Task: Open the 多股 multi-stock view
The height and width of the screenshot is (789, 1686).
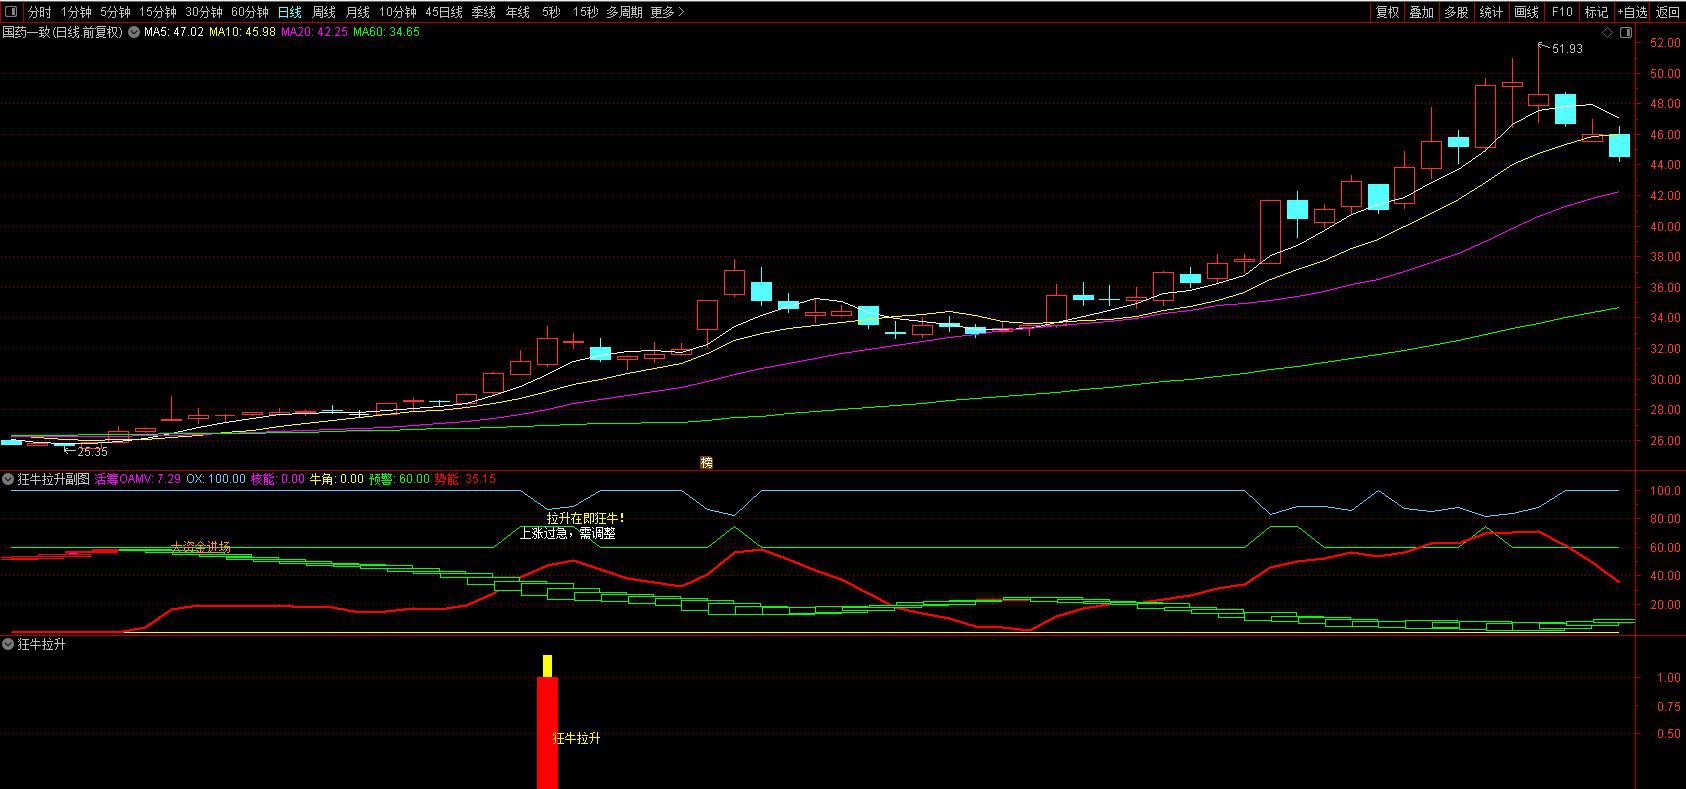Action: click(1457, 12)
